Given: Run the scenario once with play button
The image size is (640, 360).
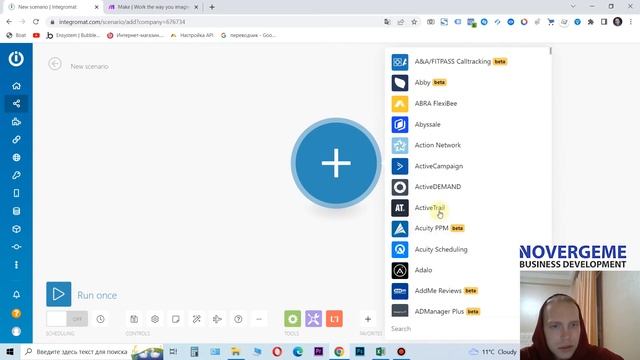Looking at the screenshot, I should [x=59, y=294].
